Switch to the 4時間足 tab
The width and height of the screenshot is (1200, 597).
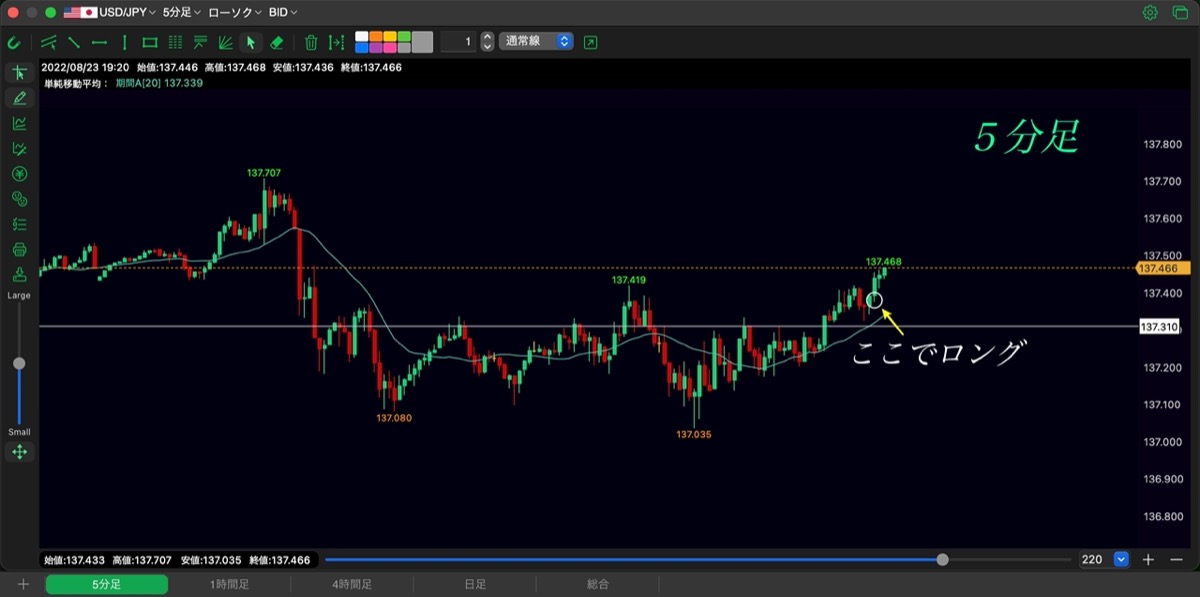(352, 584)
